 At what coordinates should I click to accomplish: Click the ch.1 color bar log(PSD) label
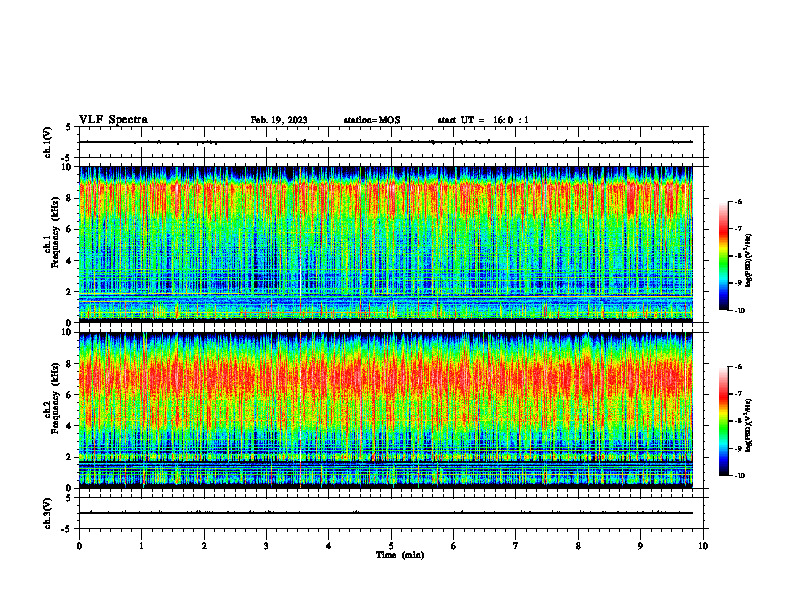click(749, 261)
